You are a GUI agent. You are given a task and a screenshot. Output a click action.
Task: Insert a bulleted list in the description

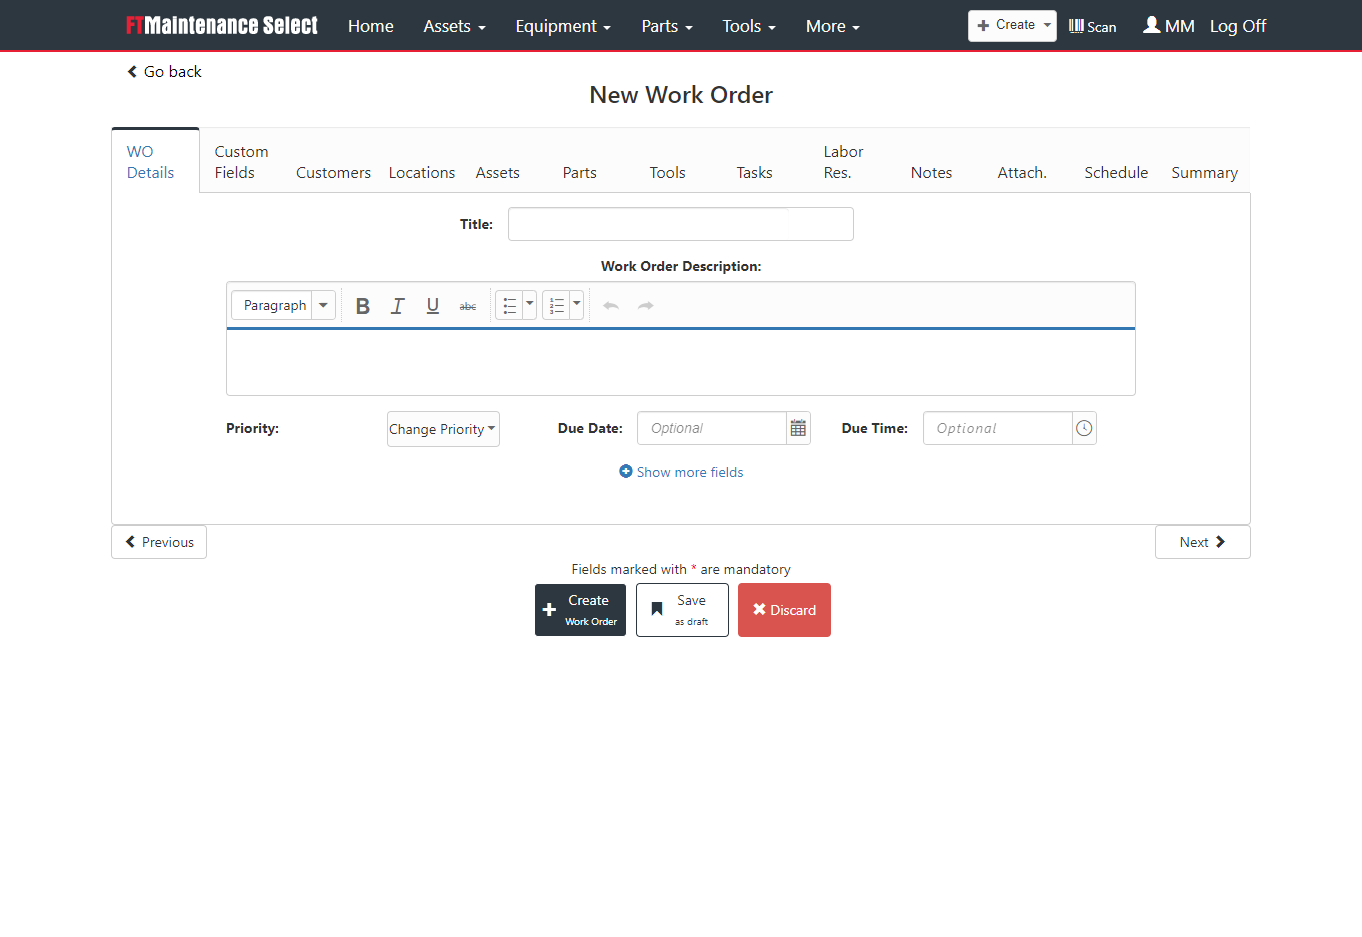coord(509,305)
